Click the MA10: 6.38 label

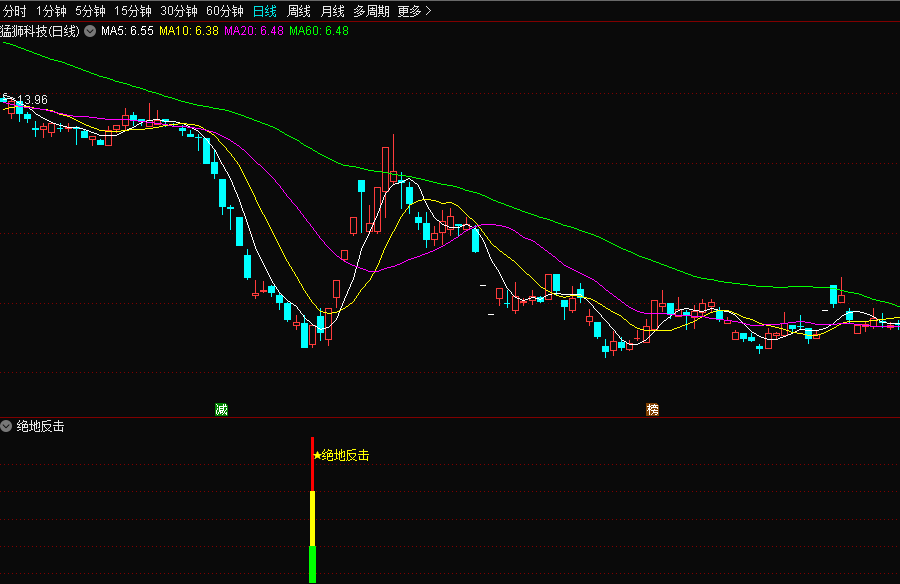point(189,31)
